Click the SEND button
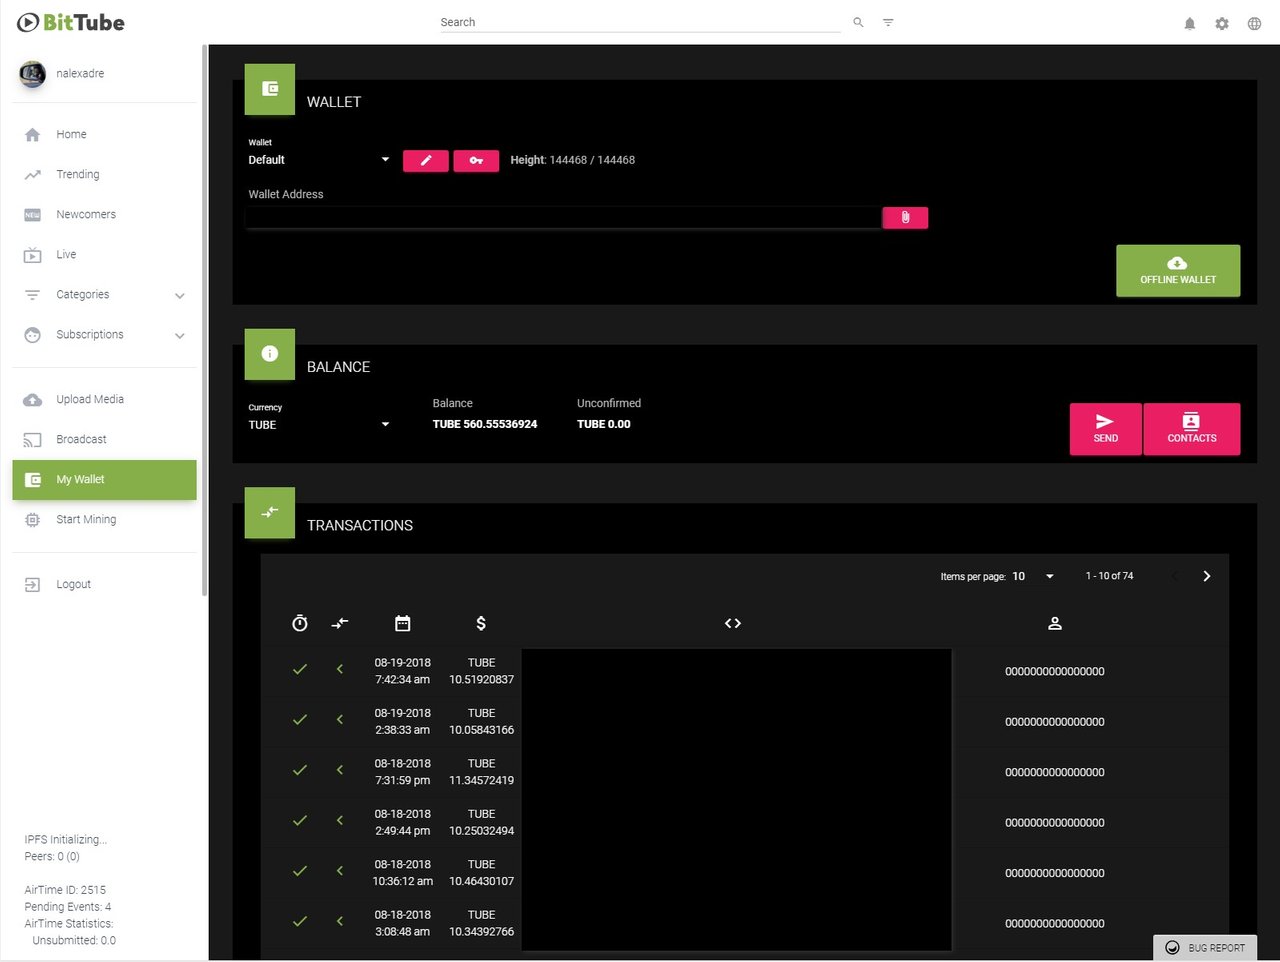Screen dimensions: 1280x962 1106,429
